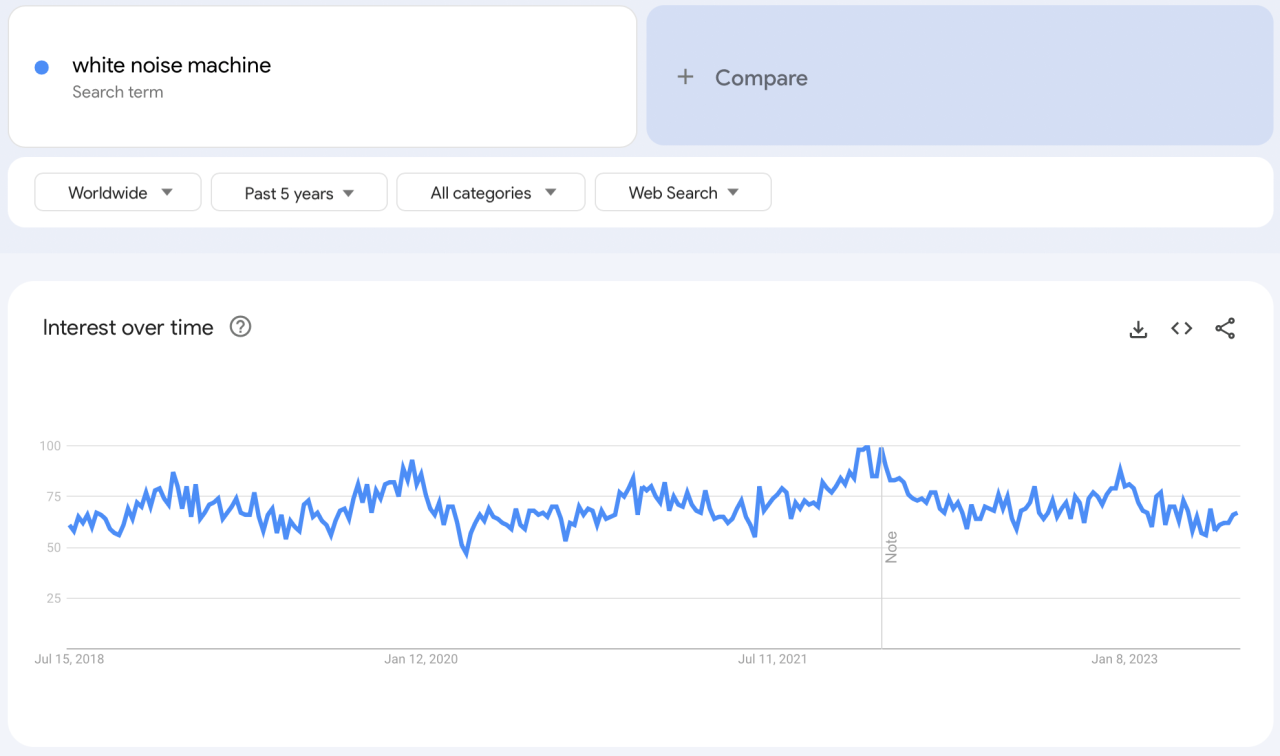This screenshot has width=1280, height=756.
Task: Open the help tooltip for Interest over time
Action: tap(240, 326)
